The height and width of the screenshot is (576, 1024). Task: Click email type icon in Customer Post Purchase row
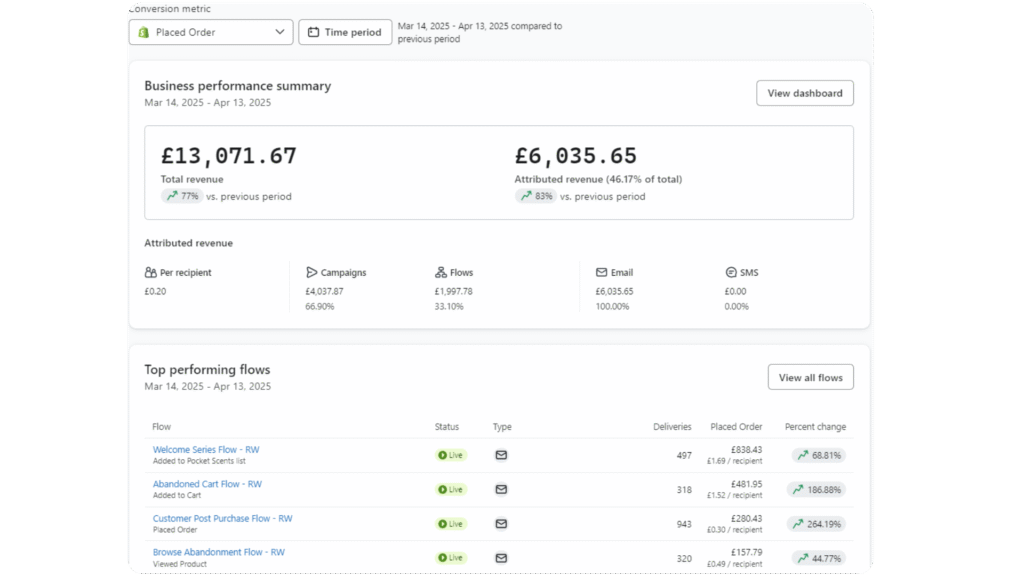[501, 524]
